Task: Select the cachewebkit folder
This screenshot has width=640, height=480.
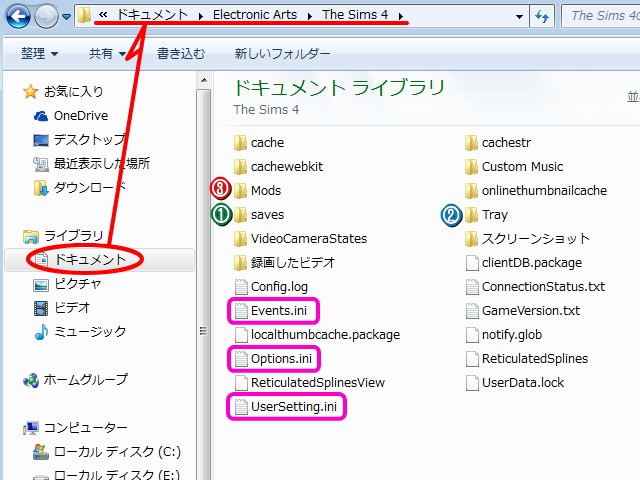Action: 278,167
